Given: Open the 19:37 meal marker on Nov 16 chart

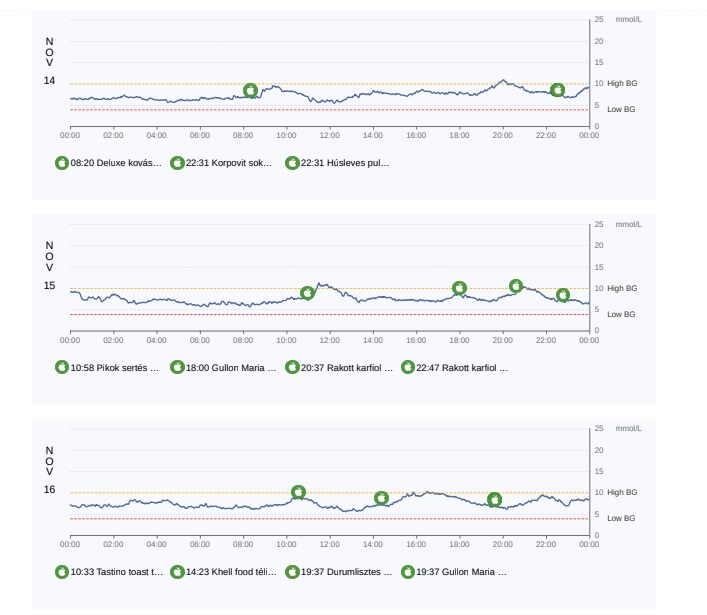Looking at the screenshot, I should (494, 499).
